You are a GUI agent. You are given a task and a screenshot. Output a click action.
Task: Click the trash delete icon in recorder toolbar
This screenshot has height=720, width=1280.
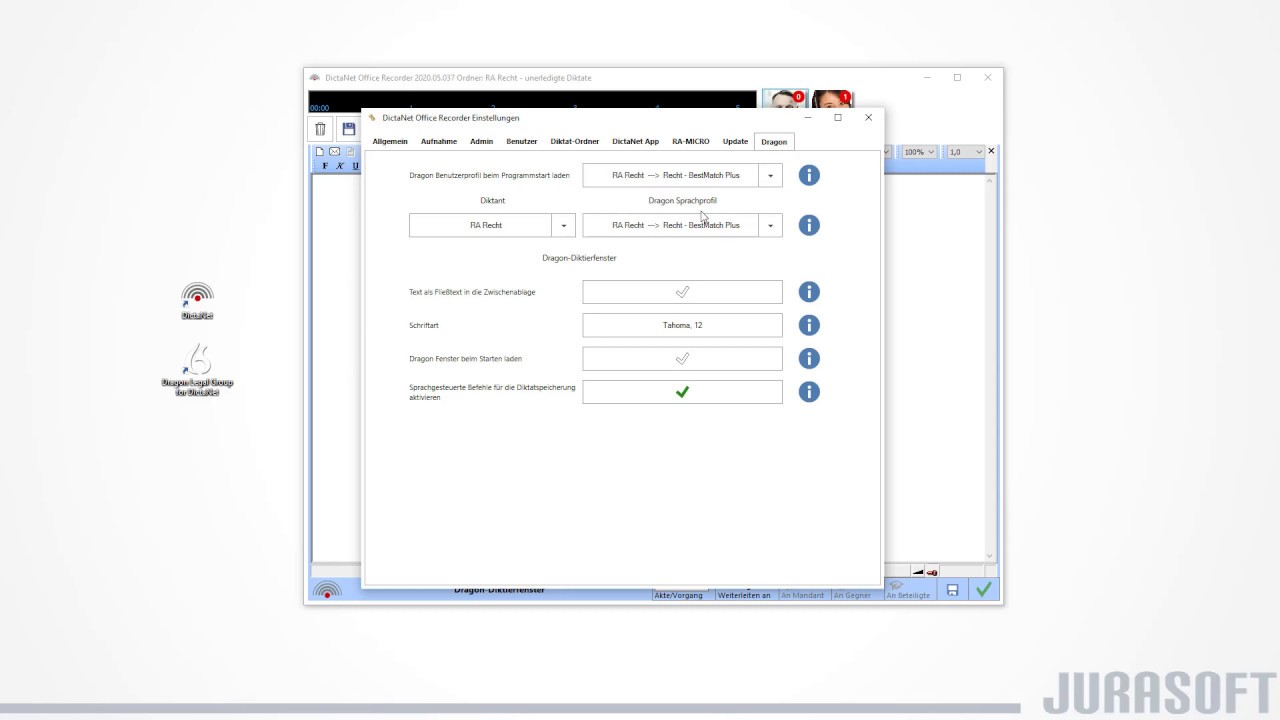coord(320,129)
